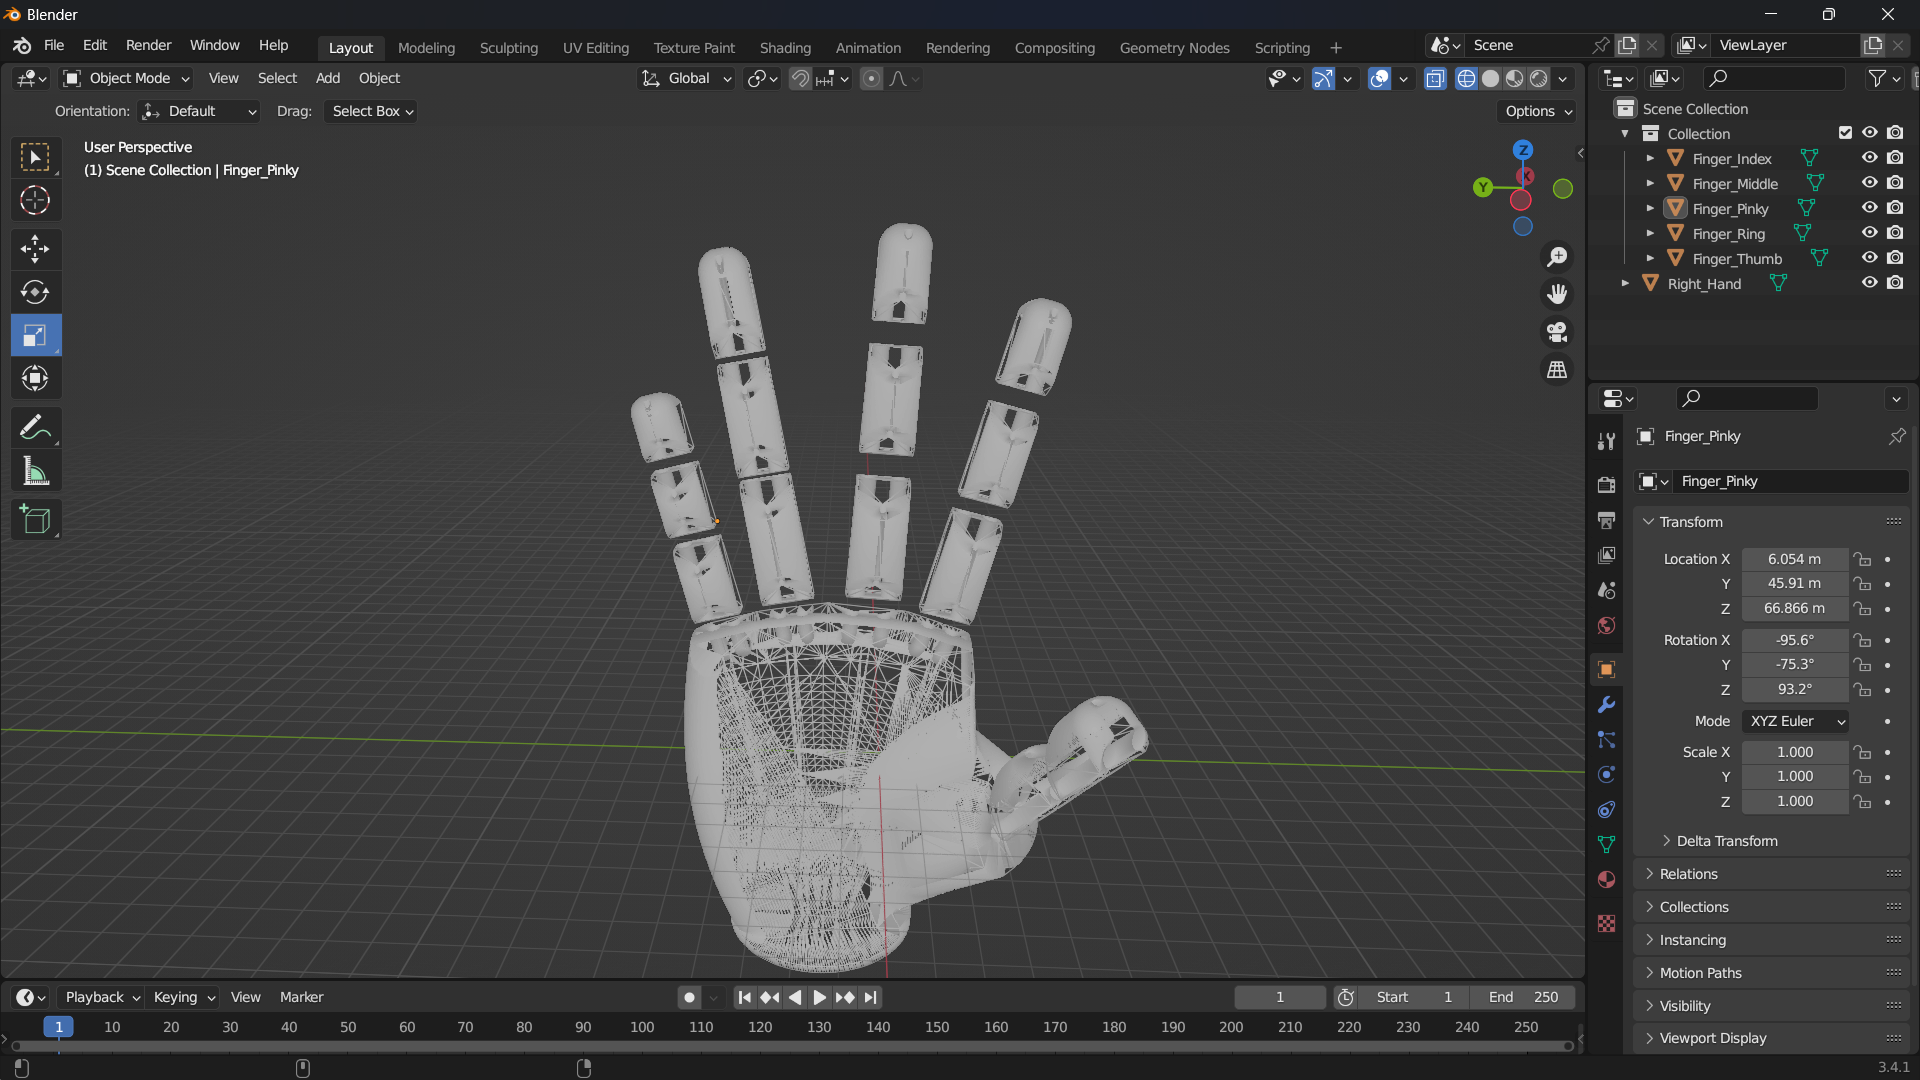Open the Rotation Mode XYZ Euler dropdown
1920x1080 pixels.
(x=1795, y=721)
